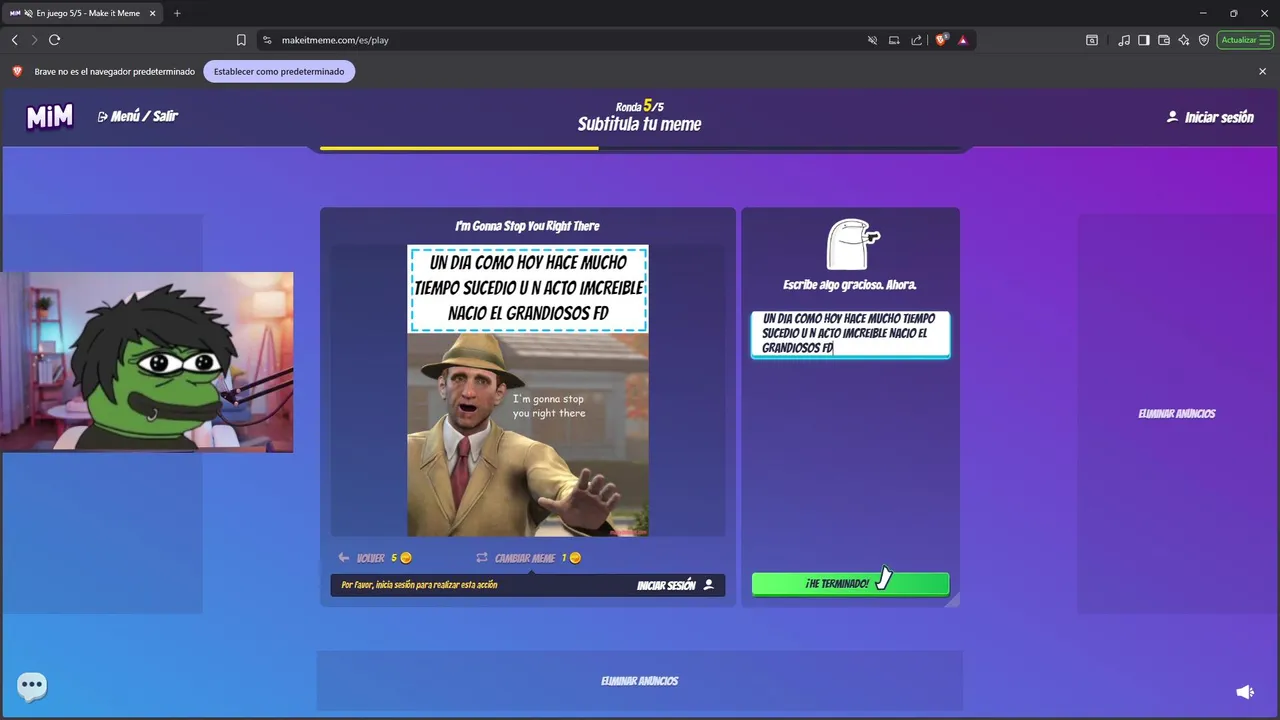Click the coin icon next to CAMBIAR MEME 1
The width and height of the screenshot is (1280, 720).
pyautogui.click(x=575, y=558)
